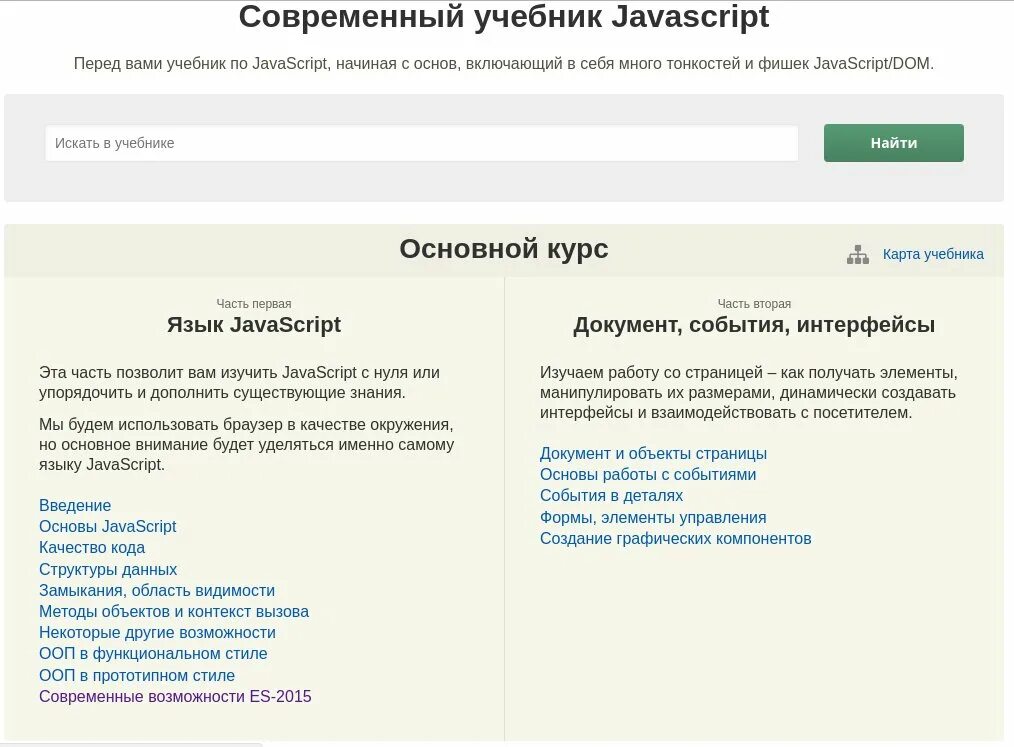Open Формы, элементы управления link
Image resolution: width=1014 pixels, height=747 pixels.
tap(653, 517)
